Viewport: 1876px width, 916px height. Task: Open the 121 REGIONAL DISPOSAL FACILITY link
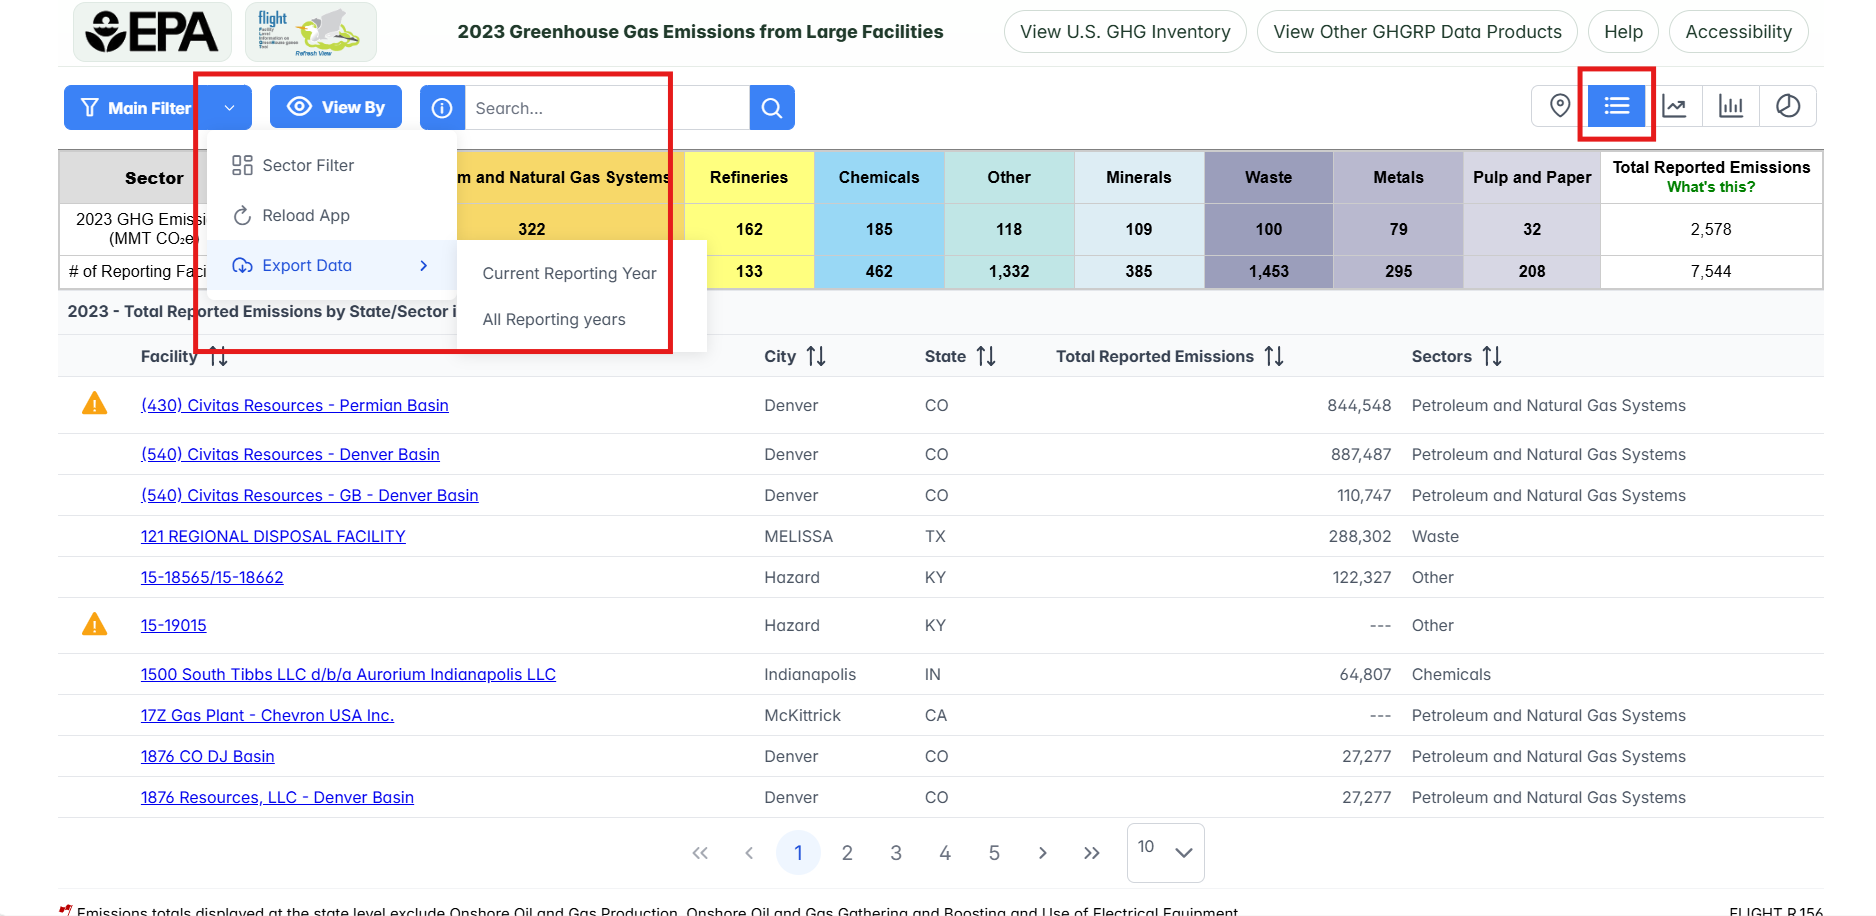tap(272, 536)
